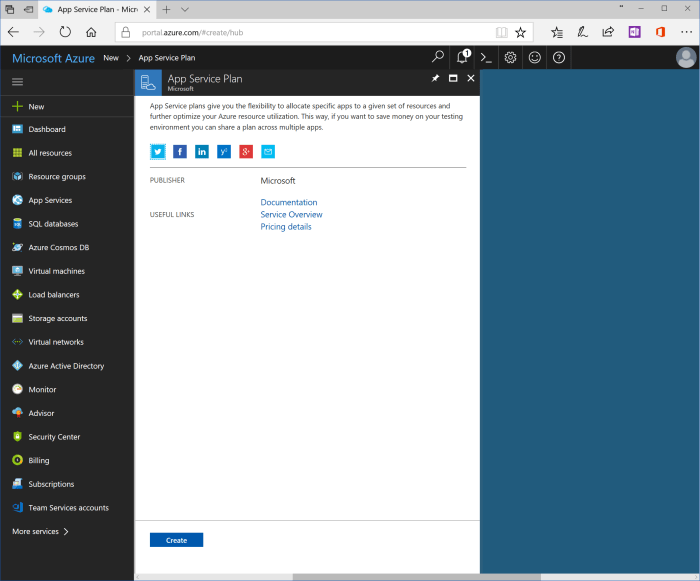The image size is (700, 581).
Task: Close the App Service Plan browser tab
Action: [146, 9]
